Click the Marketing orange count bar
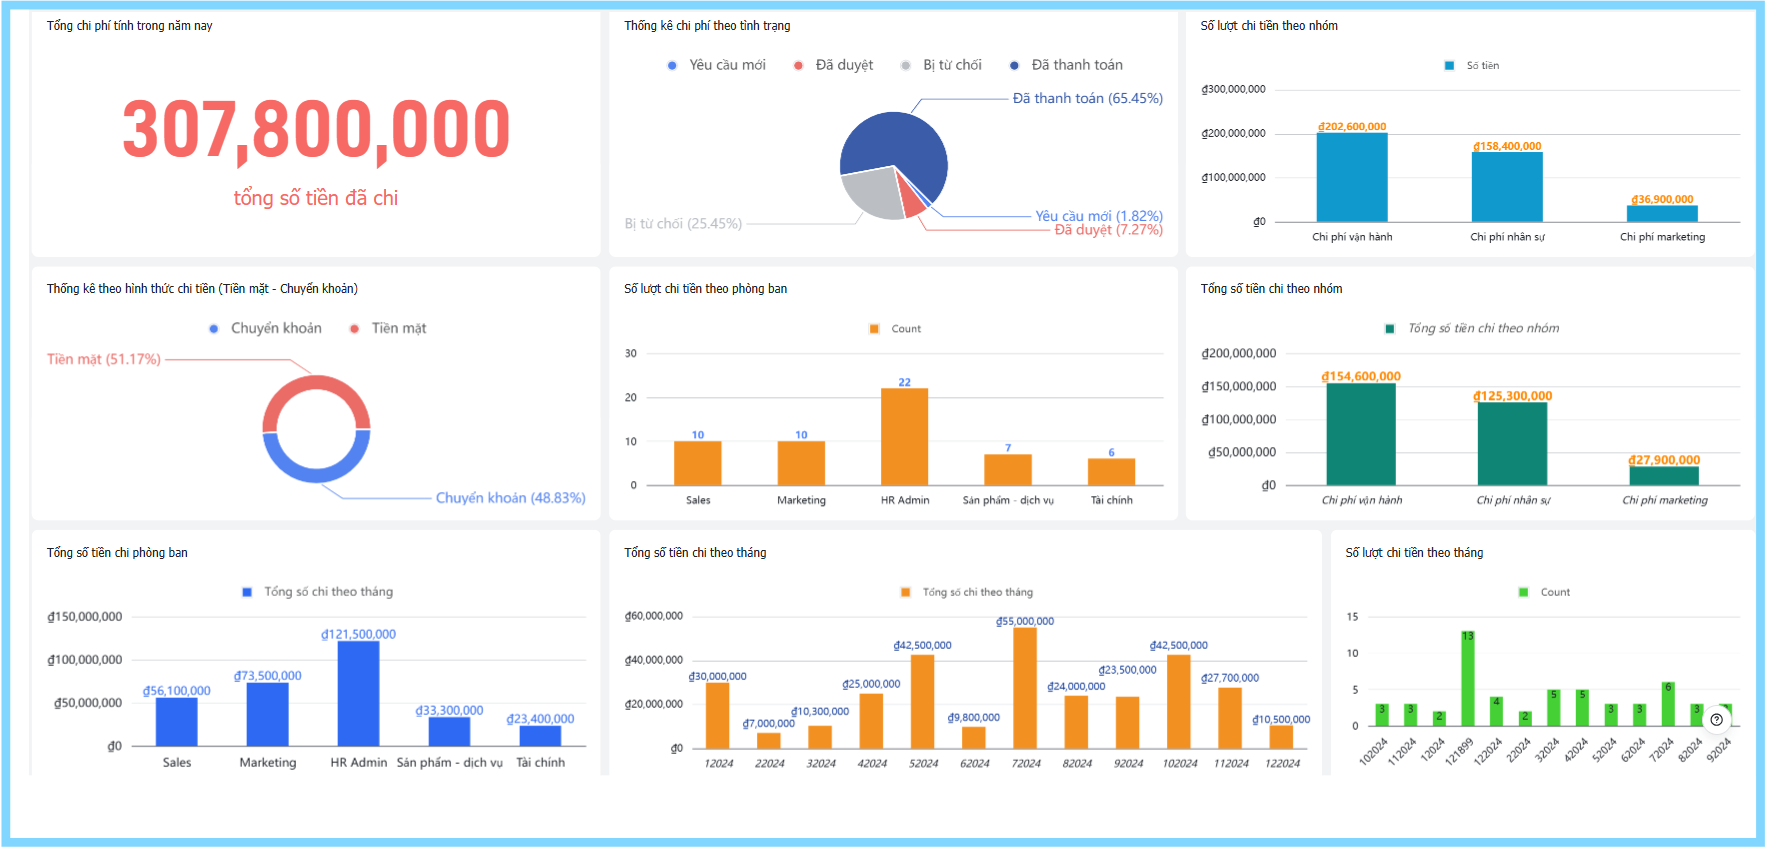The height and width of the screenshot is (848, 1765). click(801, 463)
